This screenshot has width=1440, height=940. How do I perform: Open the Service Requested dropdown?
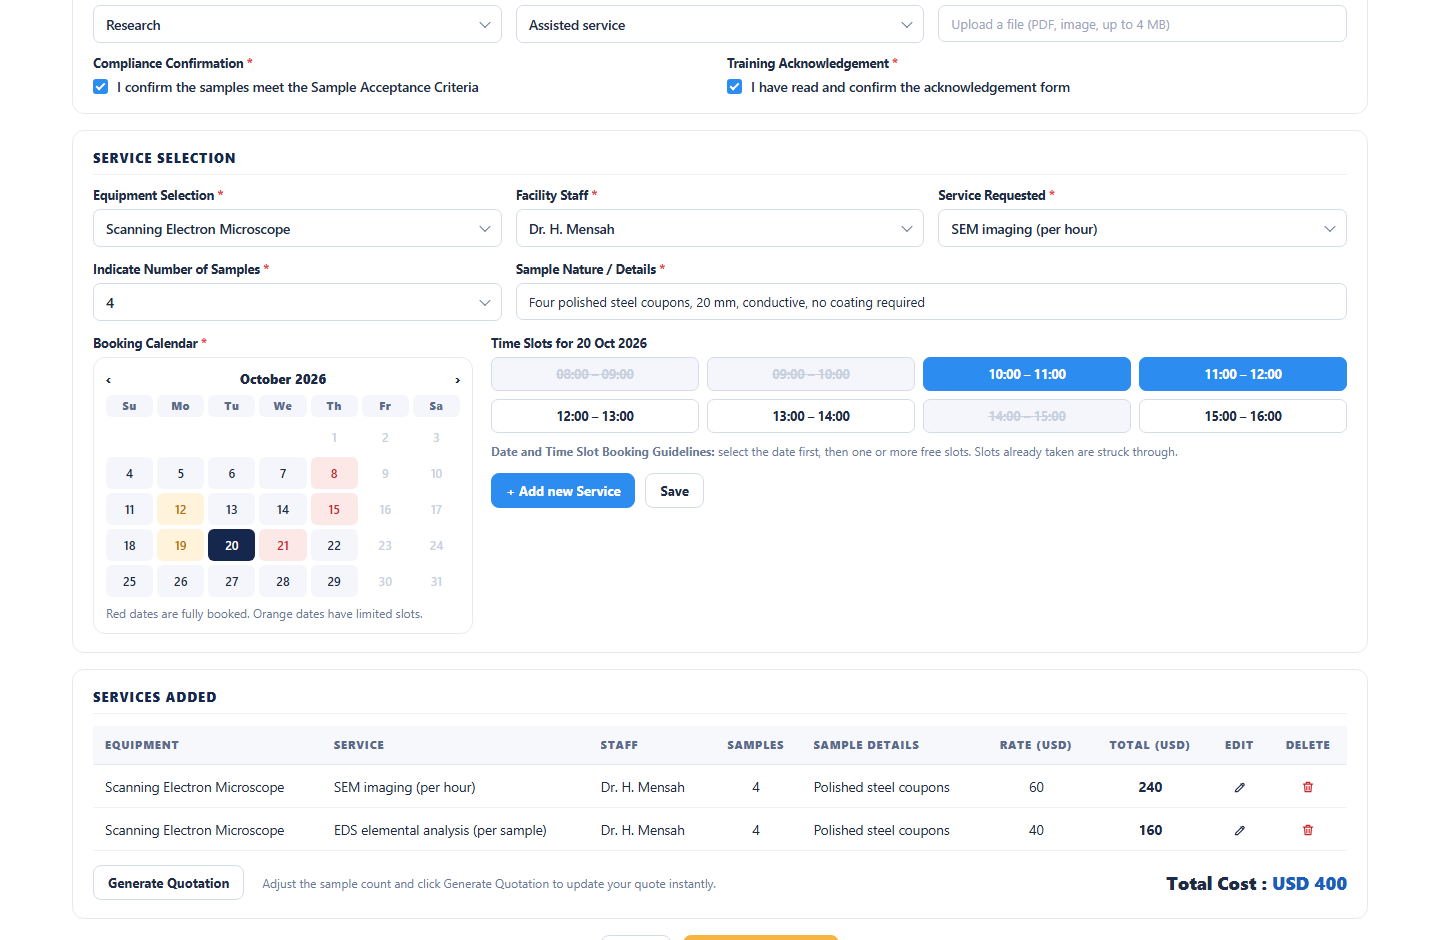1142,229
